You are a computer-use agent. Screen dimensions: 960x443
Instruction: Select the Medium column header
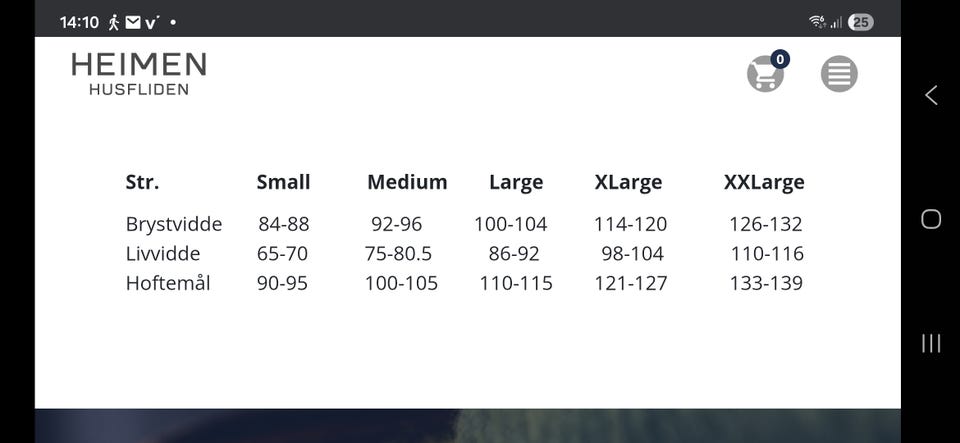coord(407,182)
